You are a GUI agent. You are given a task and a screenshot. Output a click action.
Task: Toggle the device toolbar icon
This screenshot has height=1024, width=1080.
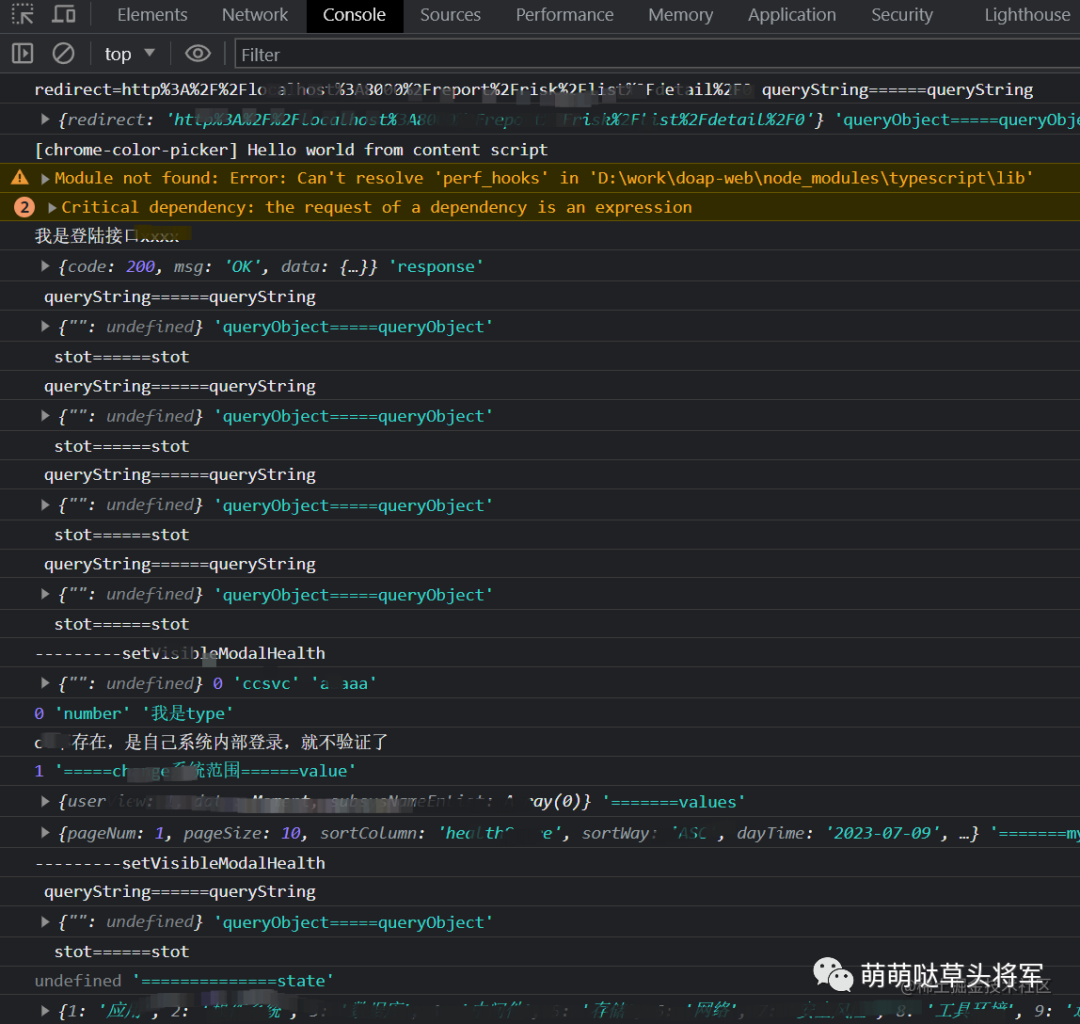(x=64, y=15)
